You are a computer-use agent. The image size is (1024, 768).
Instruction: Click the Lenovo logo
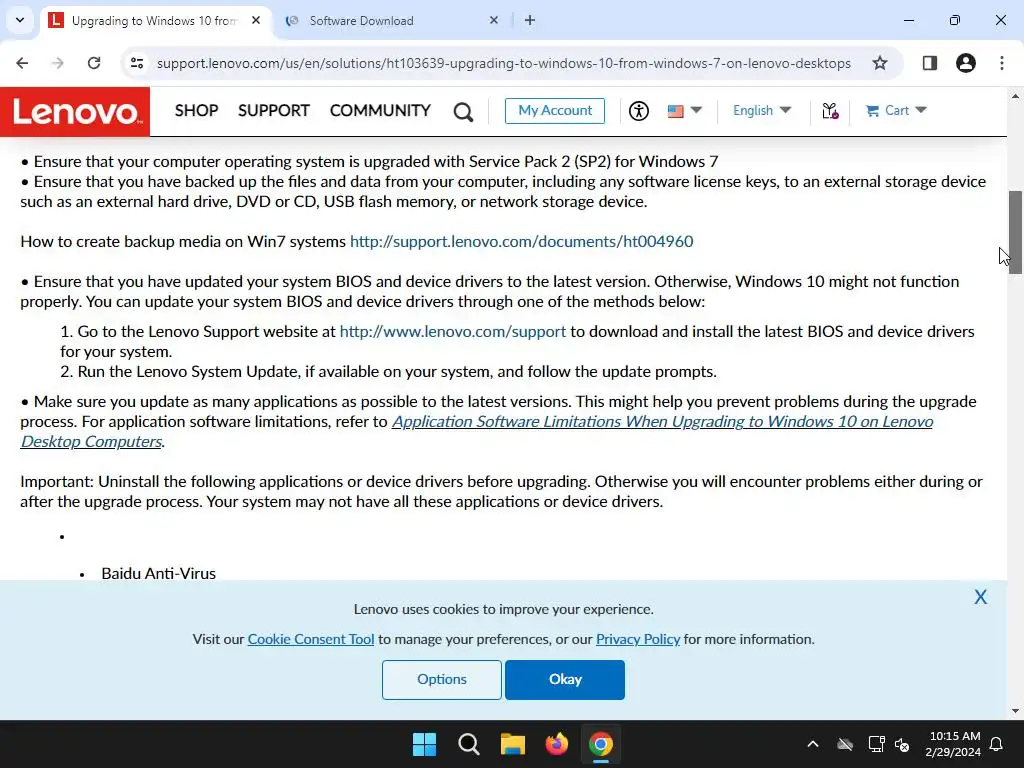coord(75,112)
